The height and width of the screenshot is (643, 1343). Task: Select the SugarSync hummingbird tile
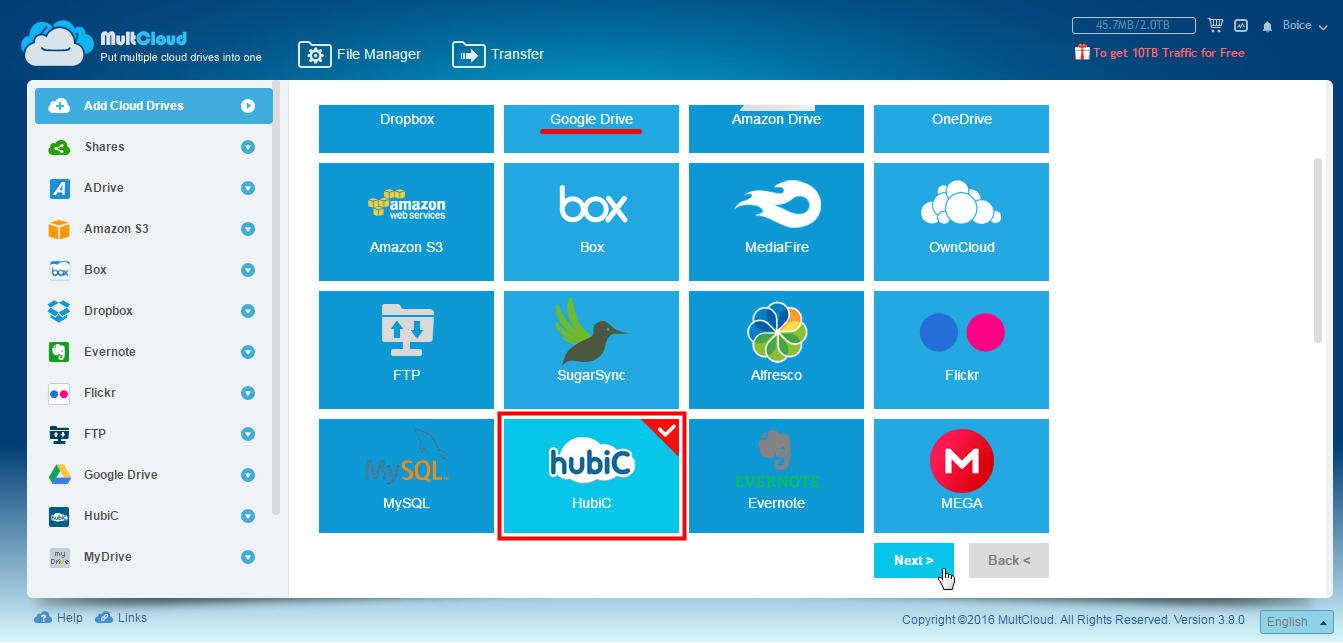coord(591,350)
